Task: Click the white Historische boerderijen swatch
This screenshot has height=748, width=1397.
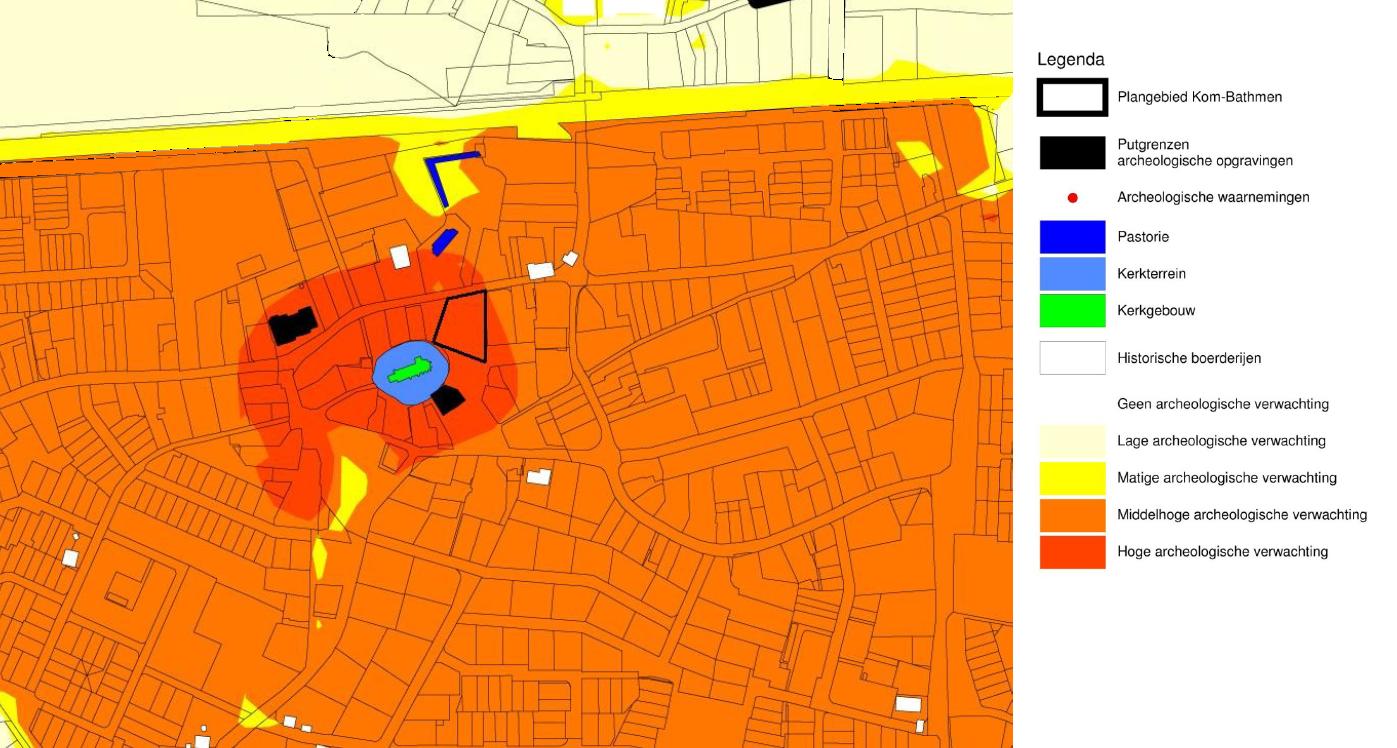Action: click(x=1072, y=358)
